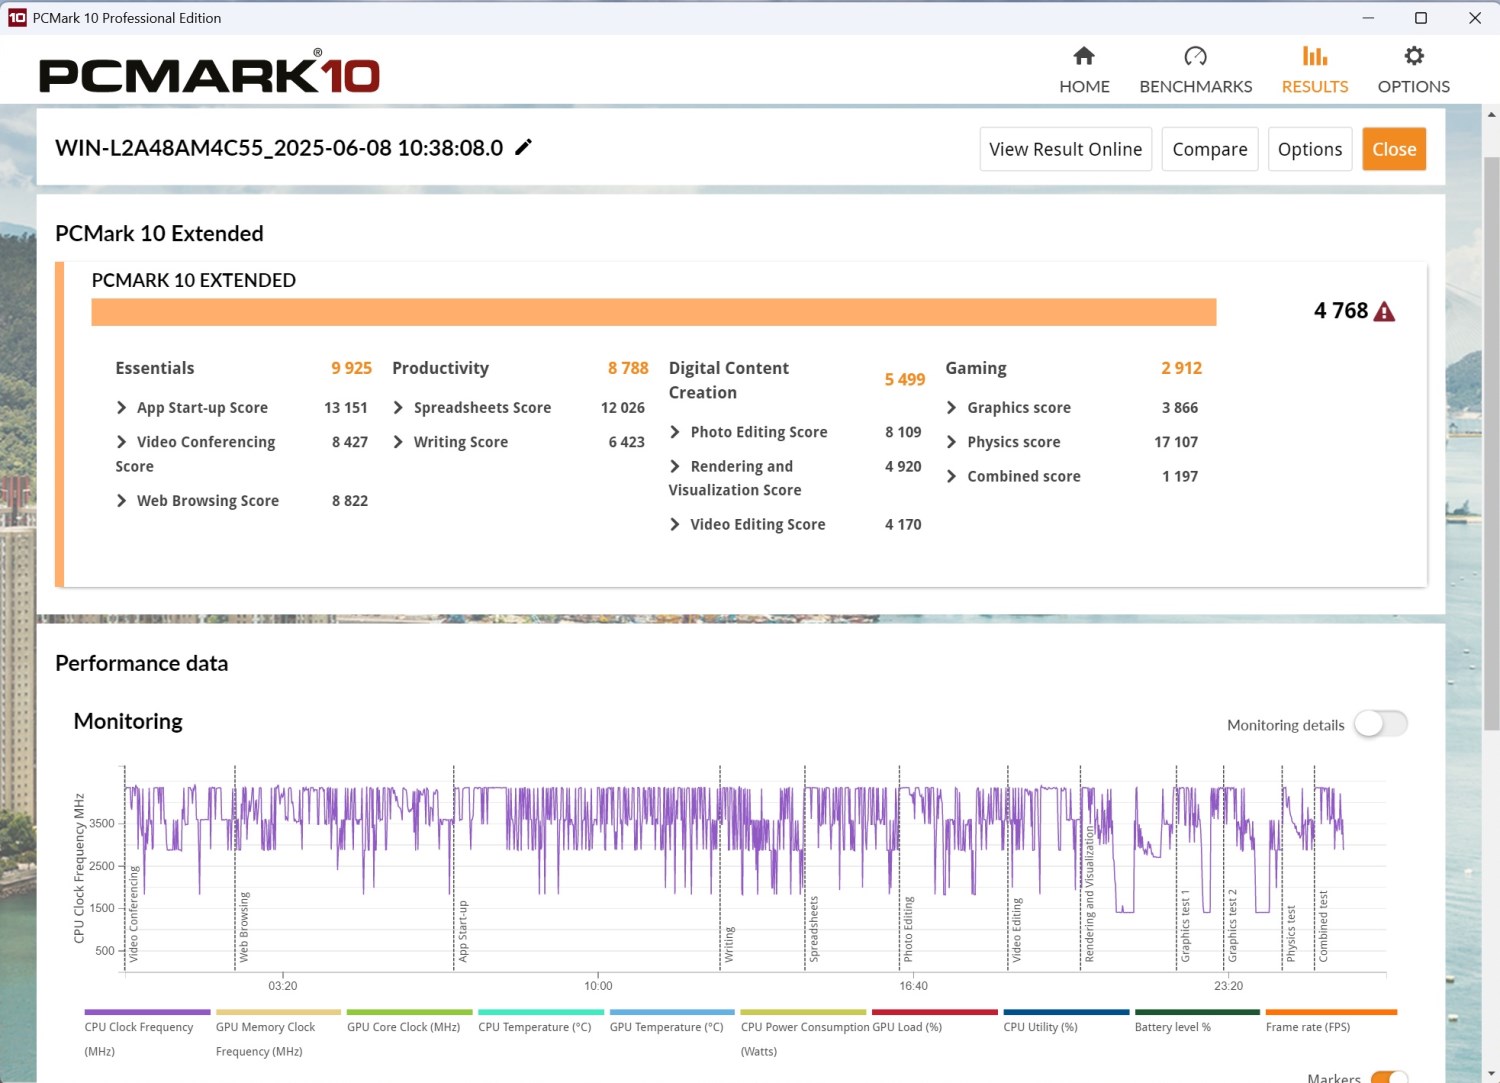Expand Photo Editing Score row
Viewport: 1500px width, 1083px height.
pos(675,432)
